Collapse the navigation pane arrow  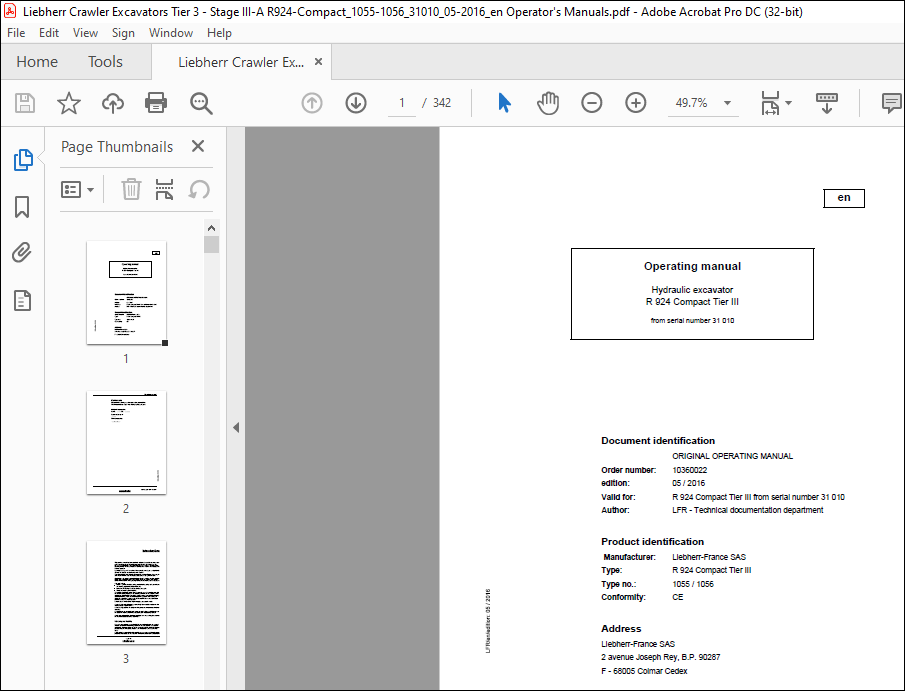pos(235,428)
